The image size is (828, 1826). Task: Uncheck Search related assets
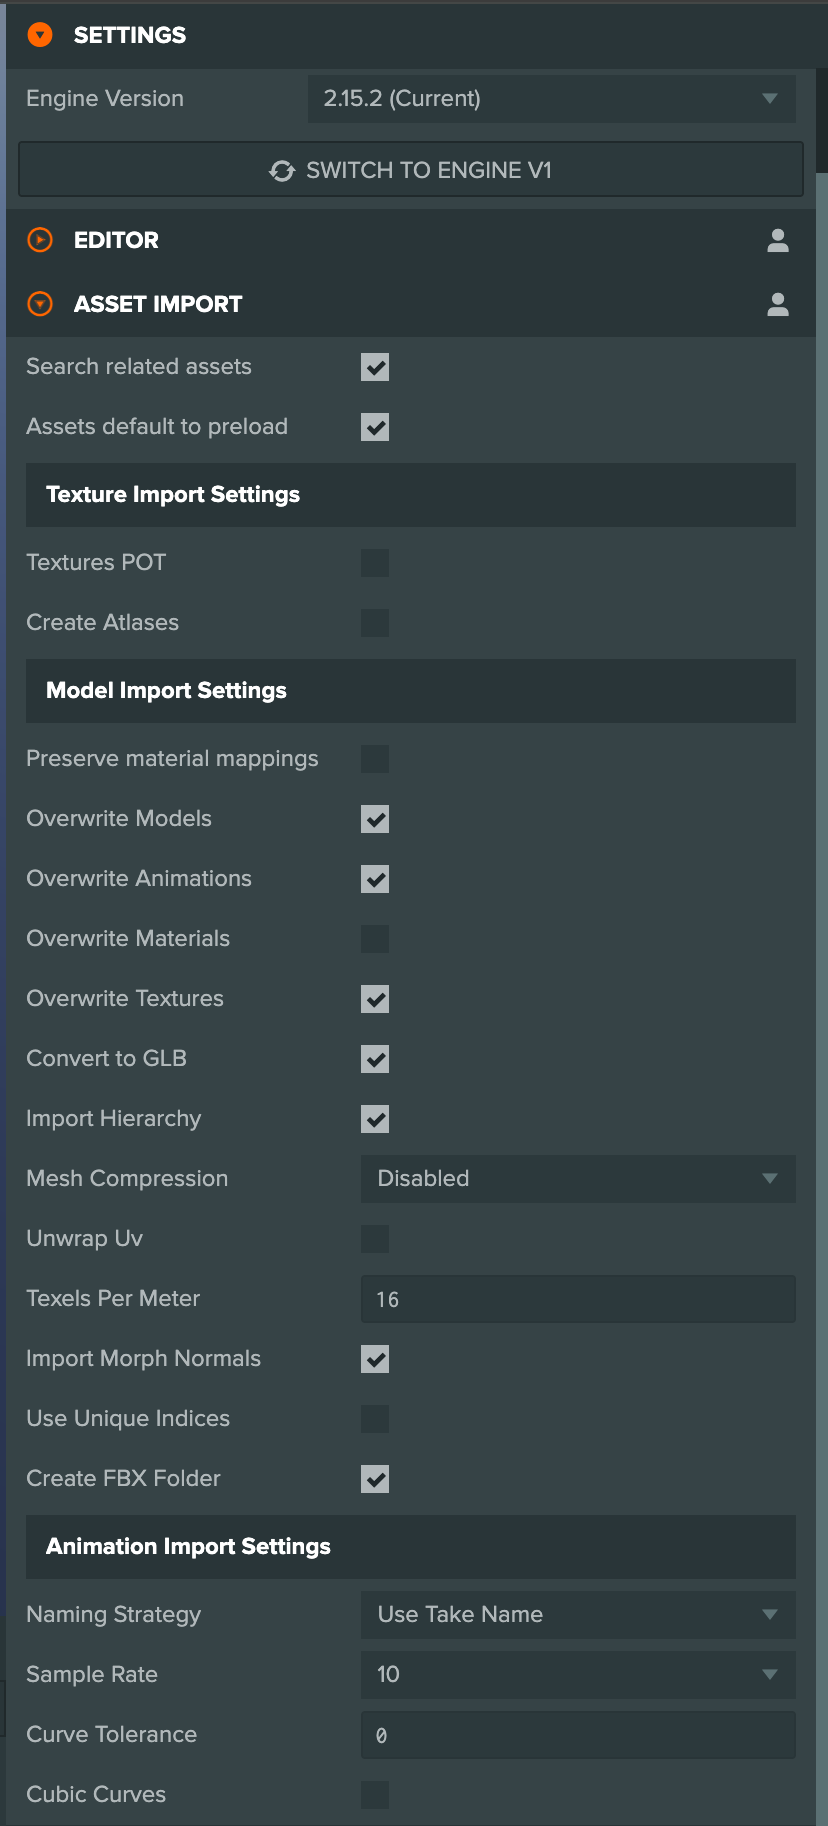point(375,367)
